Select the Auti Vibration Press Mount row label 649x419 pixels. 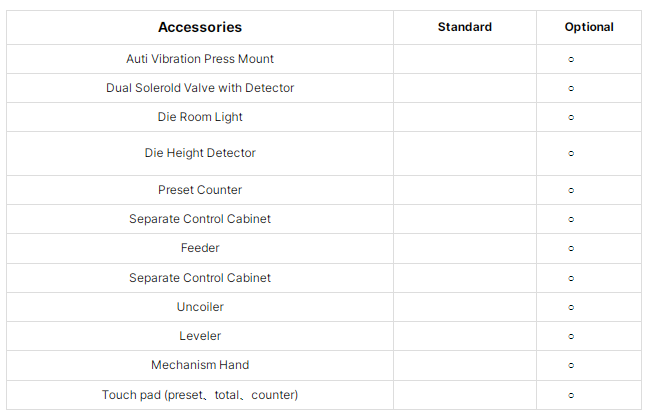click(x=200, y=59)
